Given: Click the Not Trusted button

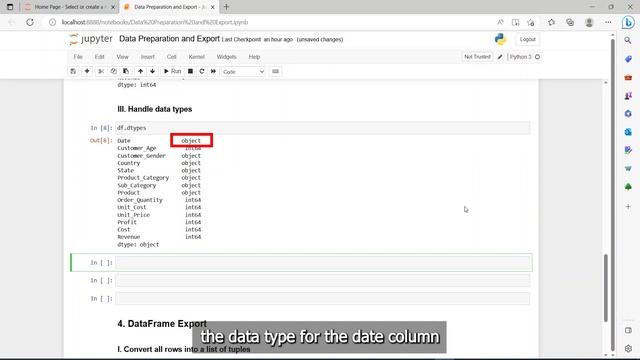Looking at the screenshot, I should [477, 57].
